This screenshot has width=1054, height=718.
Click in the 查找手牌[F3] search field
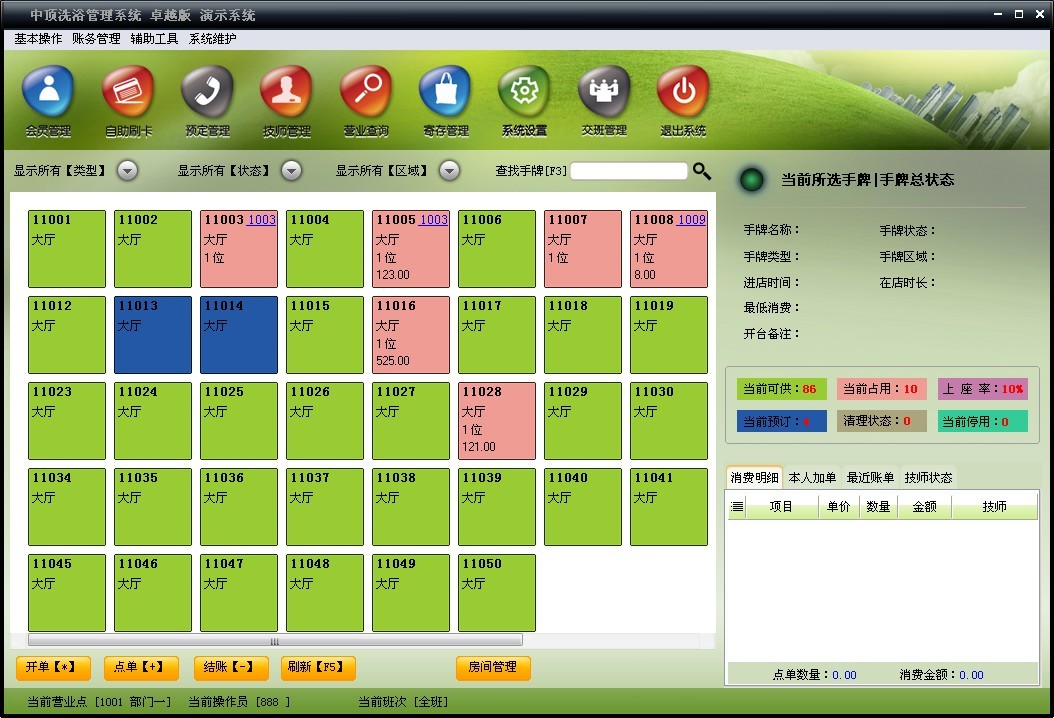coord(629,171)
